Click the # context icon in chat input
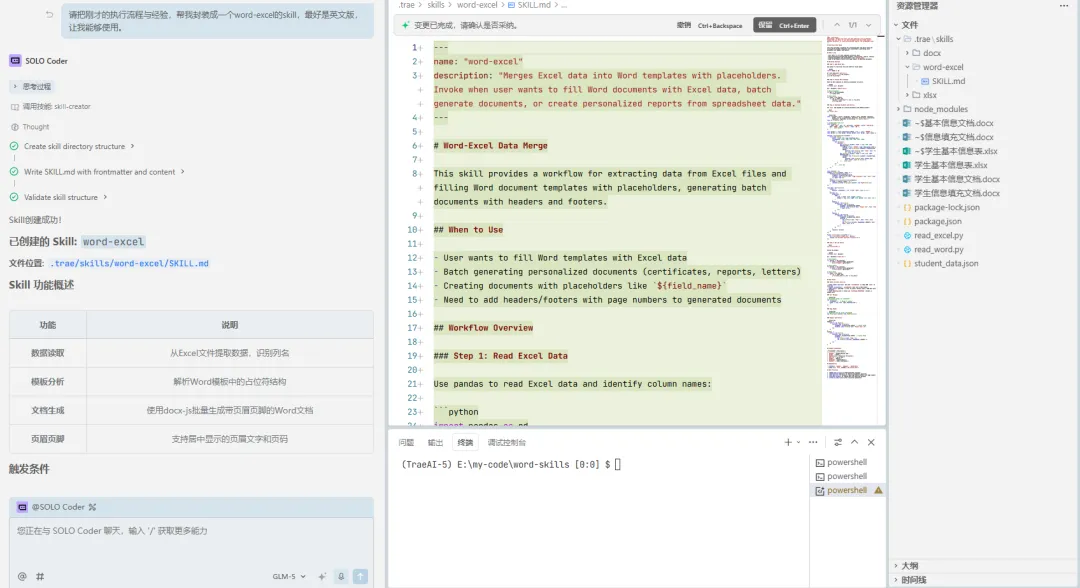 point(40,576)
